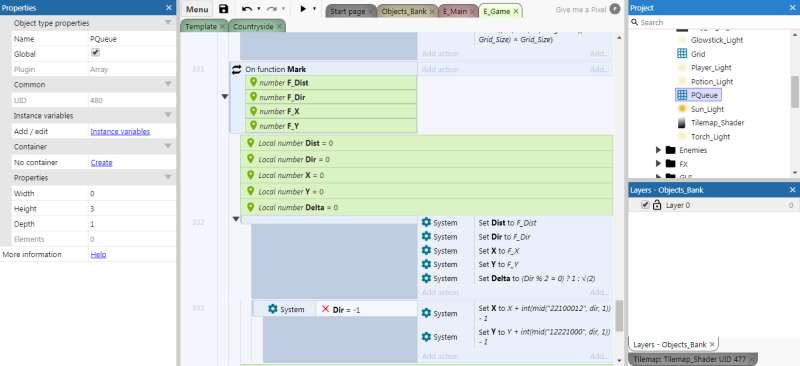Viewport: 800px width, 366px height.
Task: Expand the FX folder
Action: click(658, 164)
